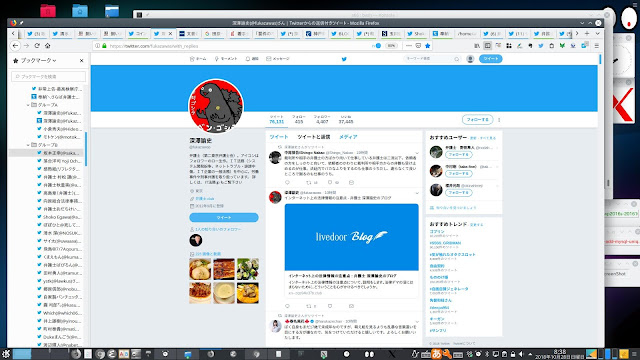Close the active Firefox tab

click(x=171, y=33)
